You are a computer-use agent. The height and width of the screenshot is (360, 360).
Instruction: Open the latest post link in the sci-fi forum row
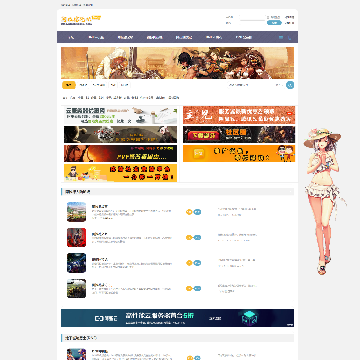(x=237, y=260)
